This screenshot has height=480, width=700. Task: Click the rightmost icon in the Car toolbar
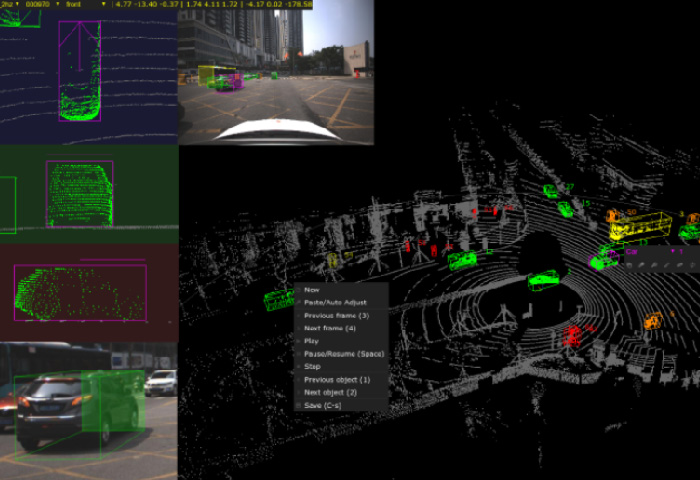click(695, 265)
